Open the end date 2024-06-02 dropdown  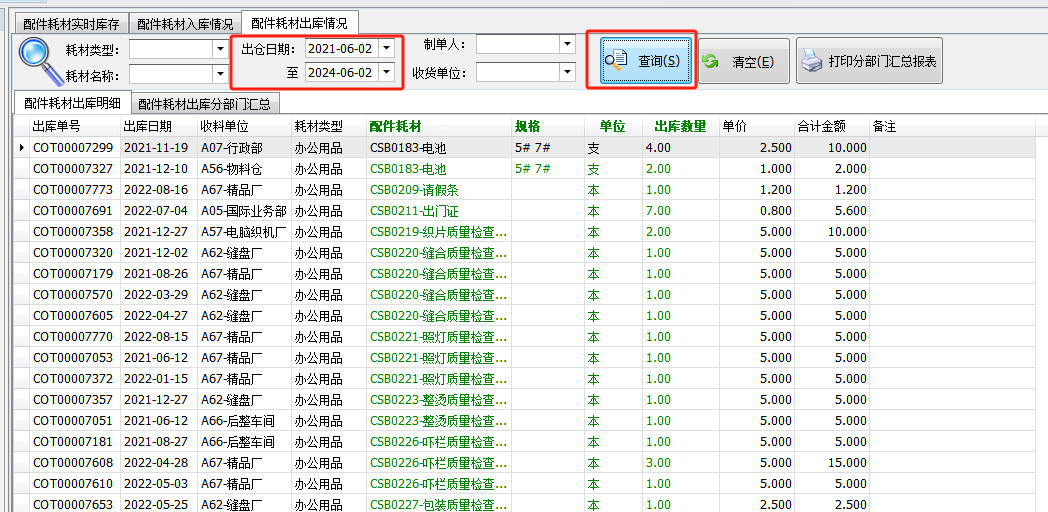pos(386,73)
